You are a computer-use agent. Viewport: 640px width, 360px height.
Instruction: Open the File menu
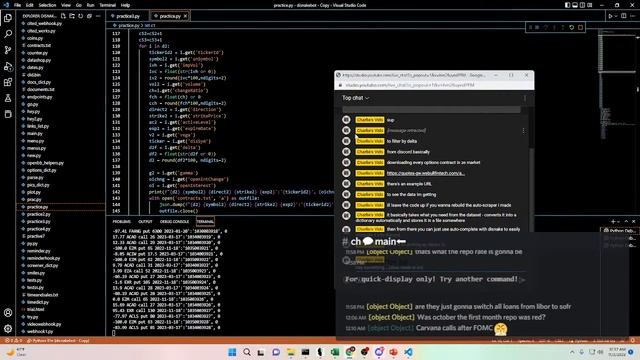tap(18, 5)
